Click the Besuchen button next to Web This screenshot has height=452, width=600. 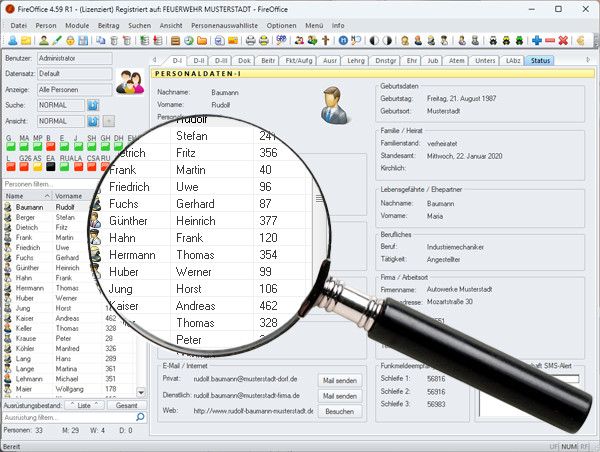tap(339, 411)
